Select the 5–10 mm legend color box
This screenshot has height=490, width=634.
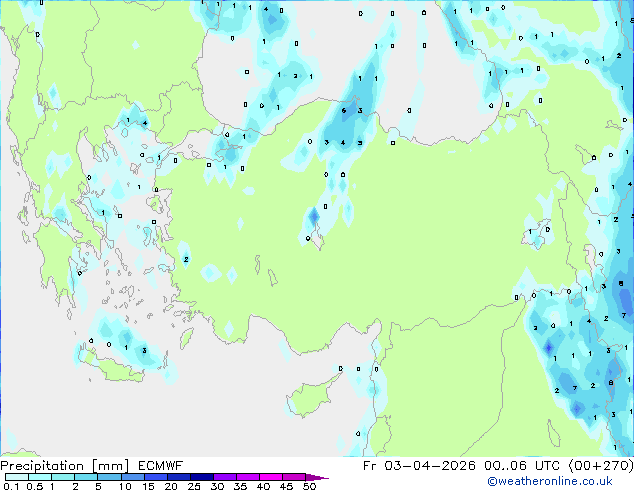pyautogui.click(x=109, y=477)
